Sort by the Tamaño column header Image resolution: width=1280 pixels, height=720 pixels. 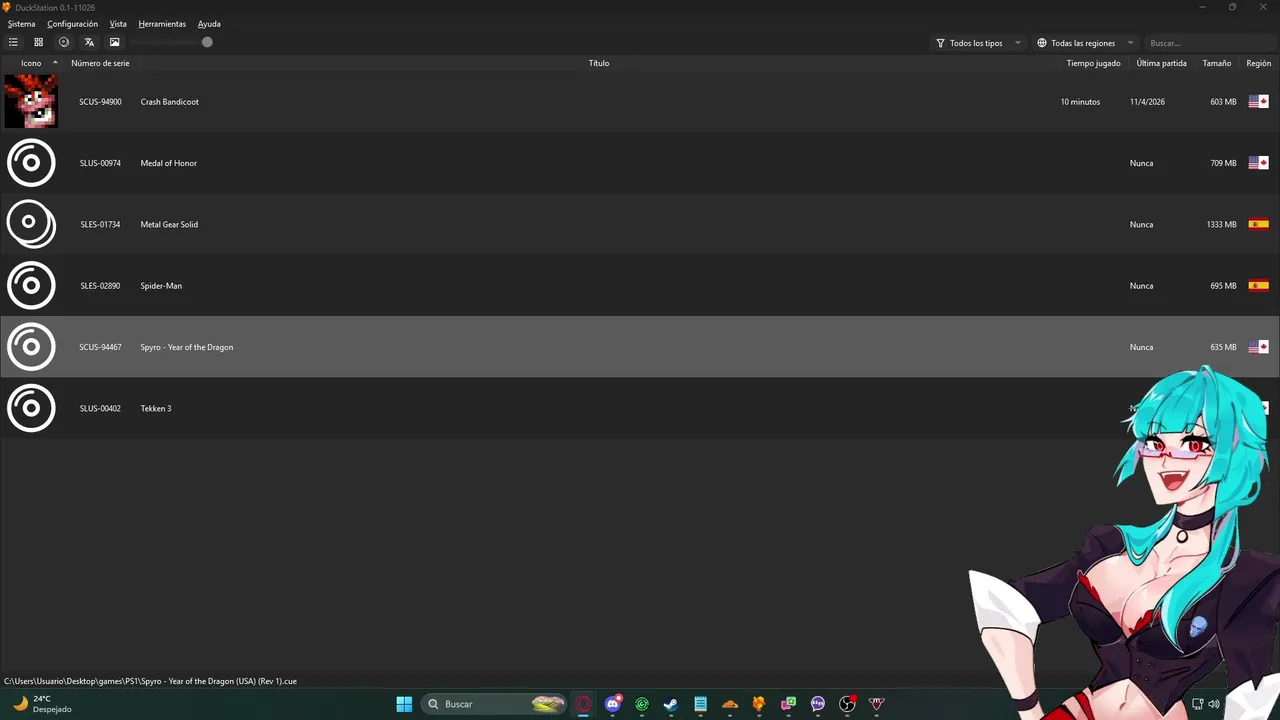(1216, 63)
